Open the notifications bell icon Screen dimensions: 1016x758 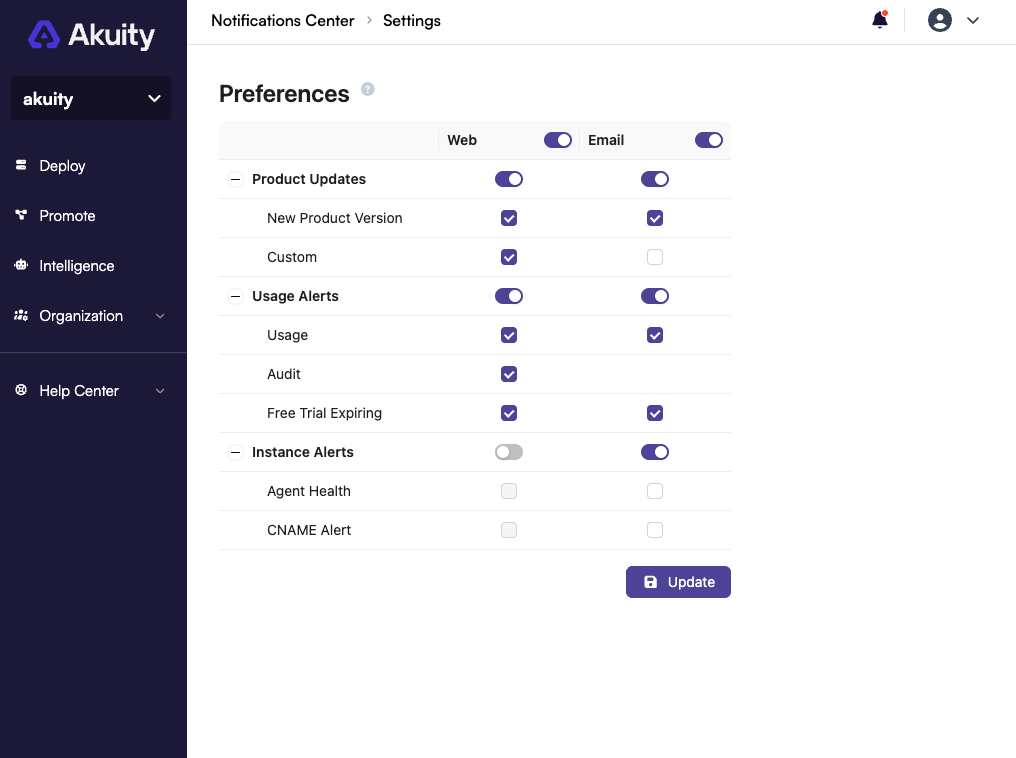pyautogui.click(x=880, y=20)
